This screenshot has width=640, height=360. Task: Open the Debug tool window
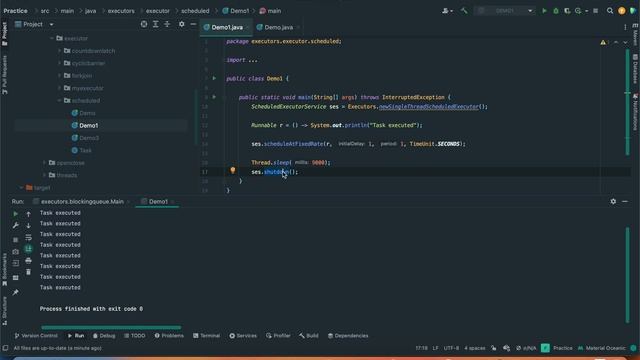(104, 336)
